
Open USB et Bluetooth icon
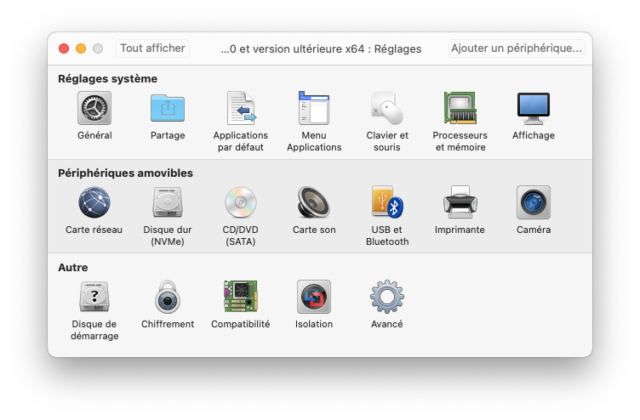coord(387,202)
